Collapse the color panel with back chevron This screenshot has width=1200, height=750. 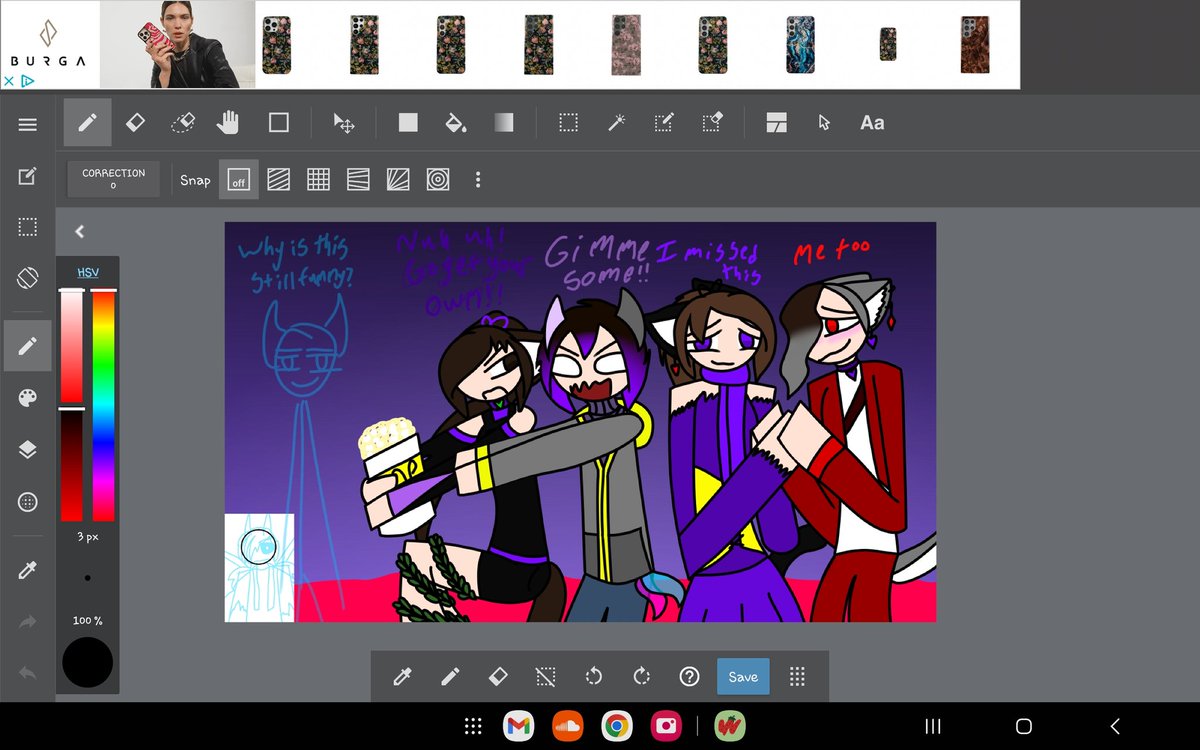click(x=80, y=231)
